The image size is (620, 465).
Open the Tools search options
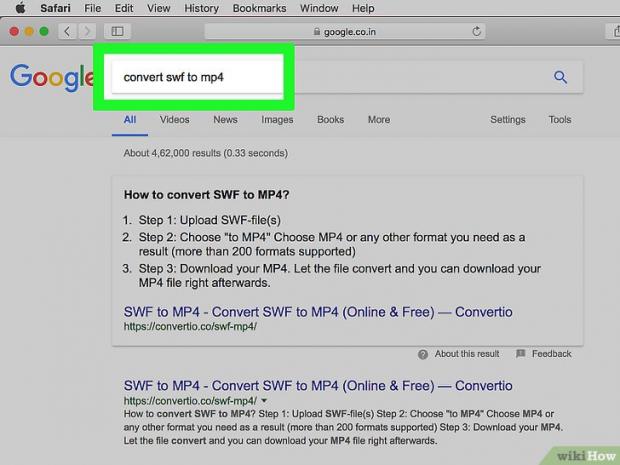click(x=559, y=120)
